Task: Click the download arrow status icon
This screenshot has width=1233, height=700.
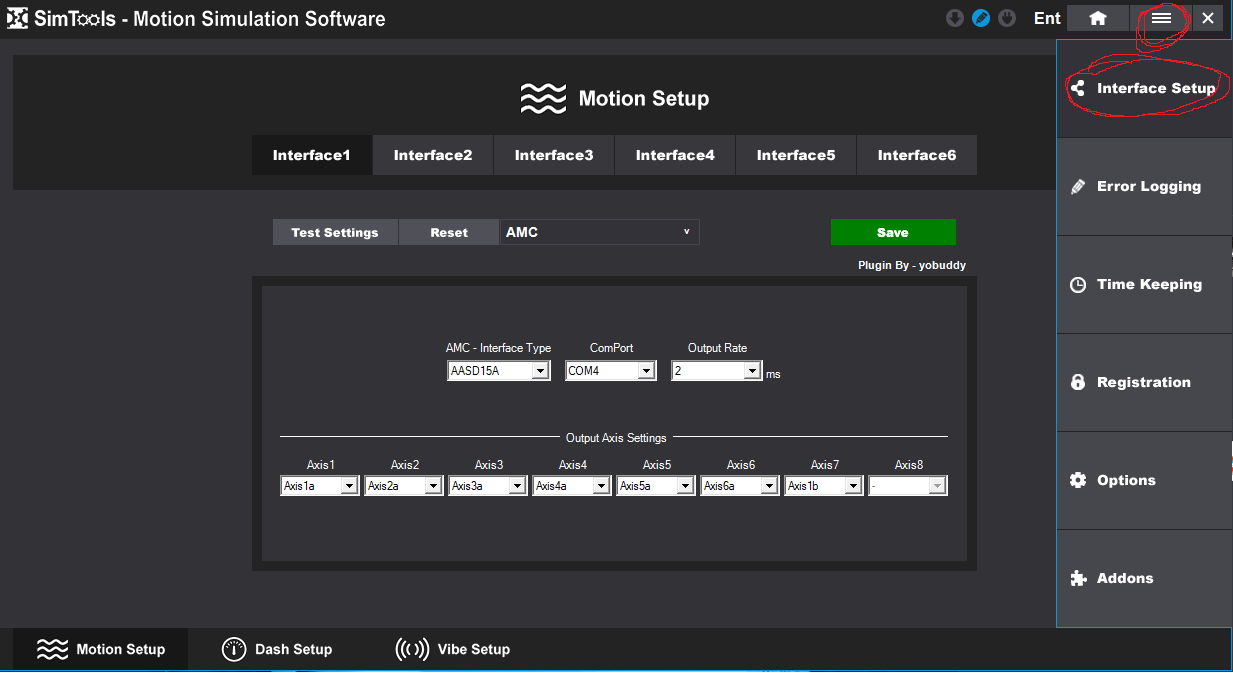Action: click(x=955, y=18)
